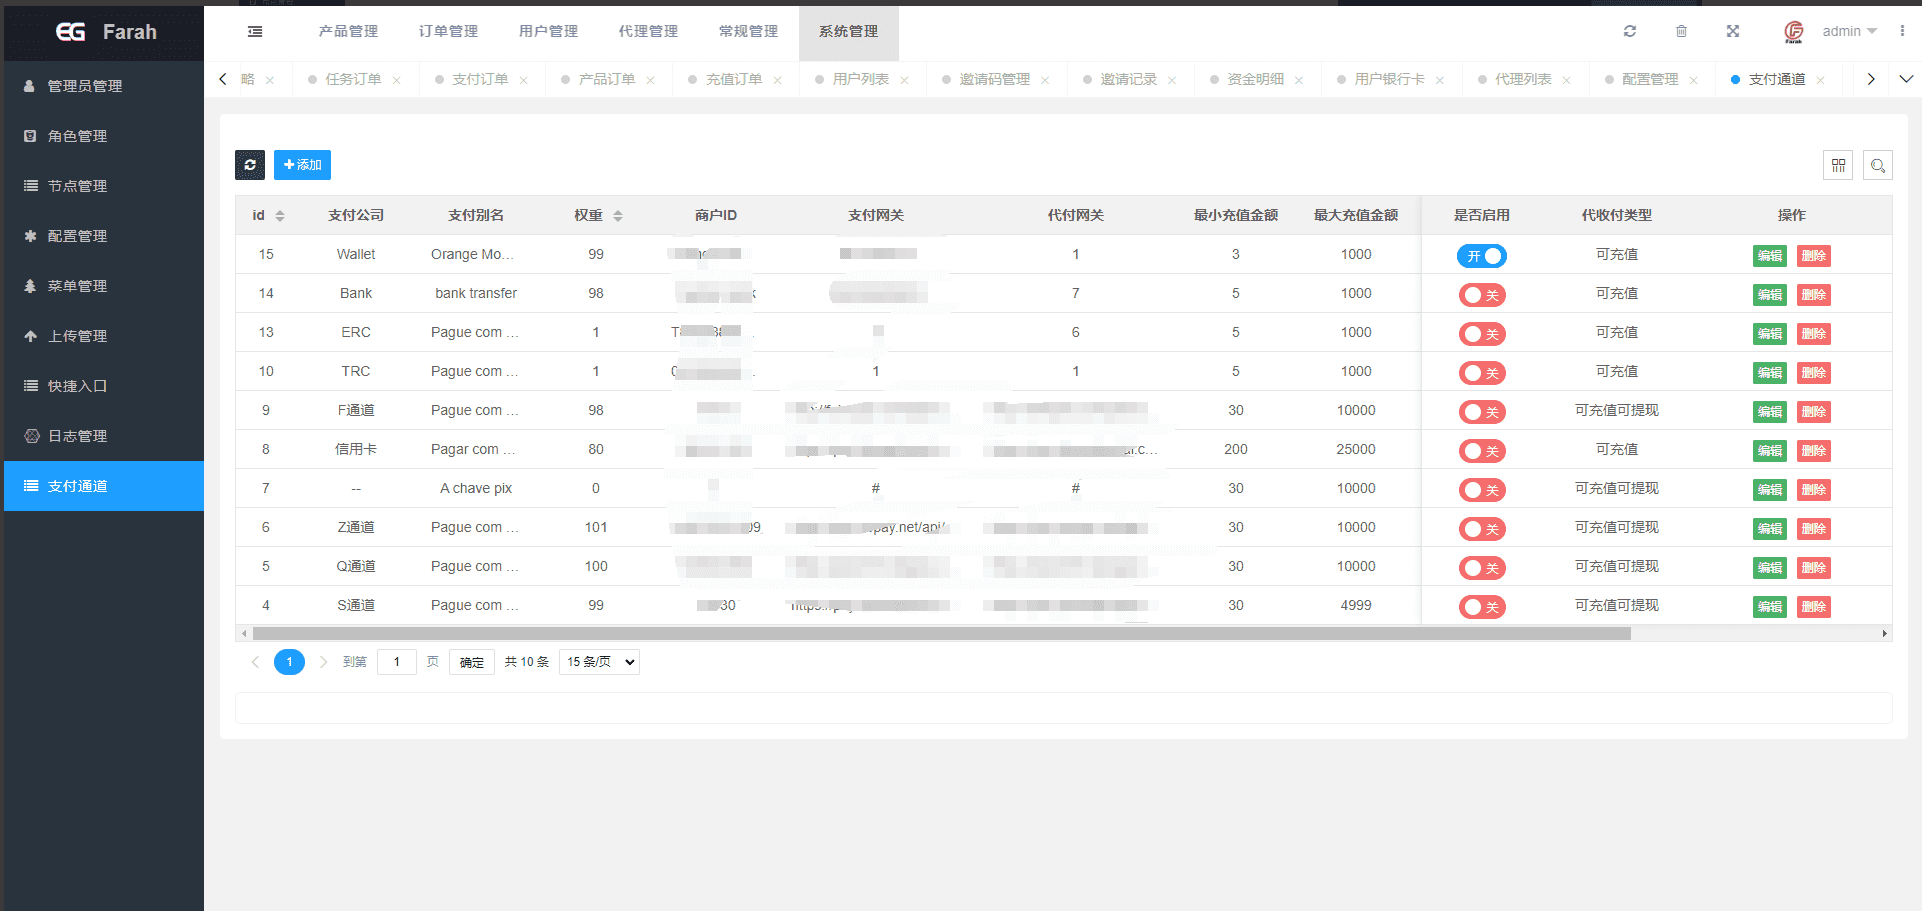Screen dimensions: 1922x911
Task: Turn on the S通道 row switch
Action: pyautogui.click(x=1481, y=607)
